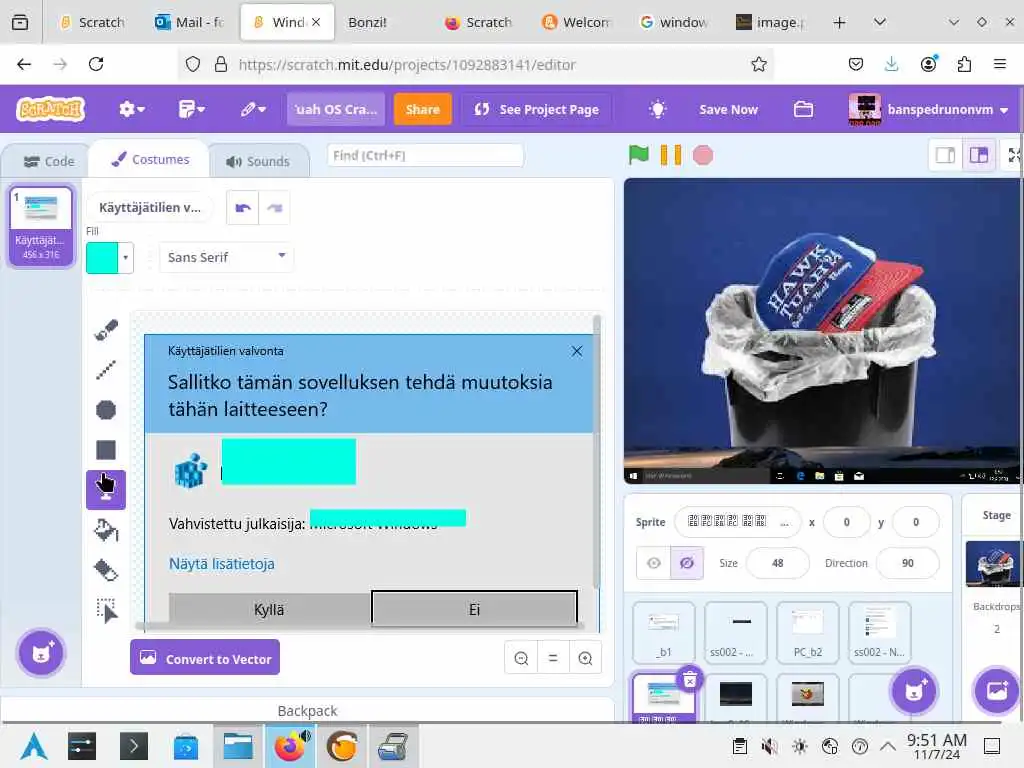The width and height of the screenshot is (1024, 768).
Task: Click See Project Page button
Action: (x=537, y=109)
